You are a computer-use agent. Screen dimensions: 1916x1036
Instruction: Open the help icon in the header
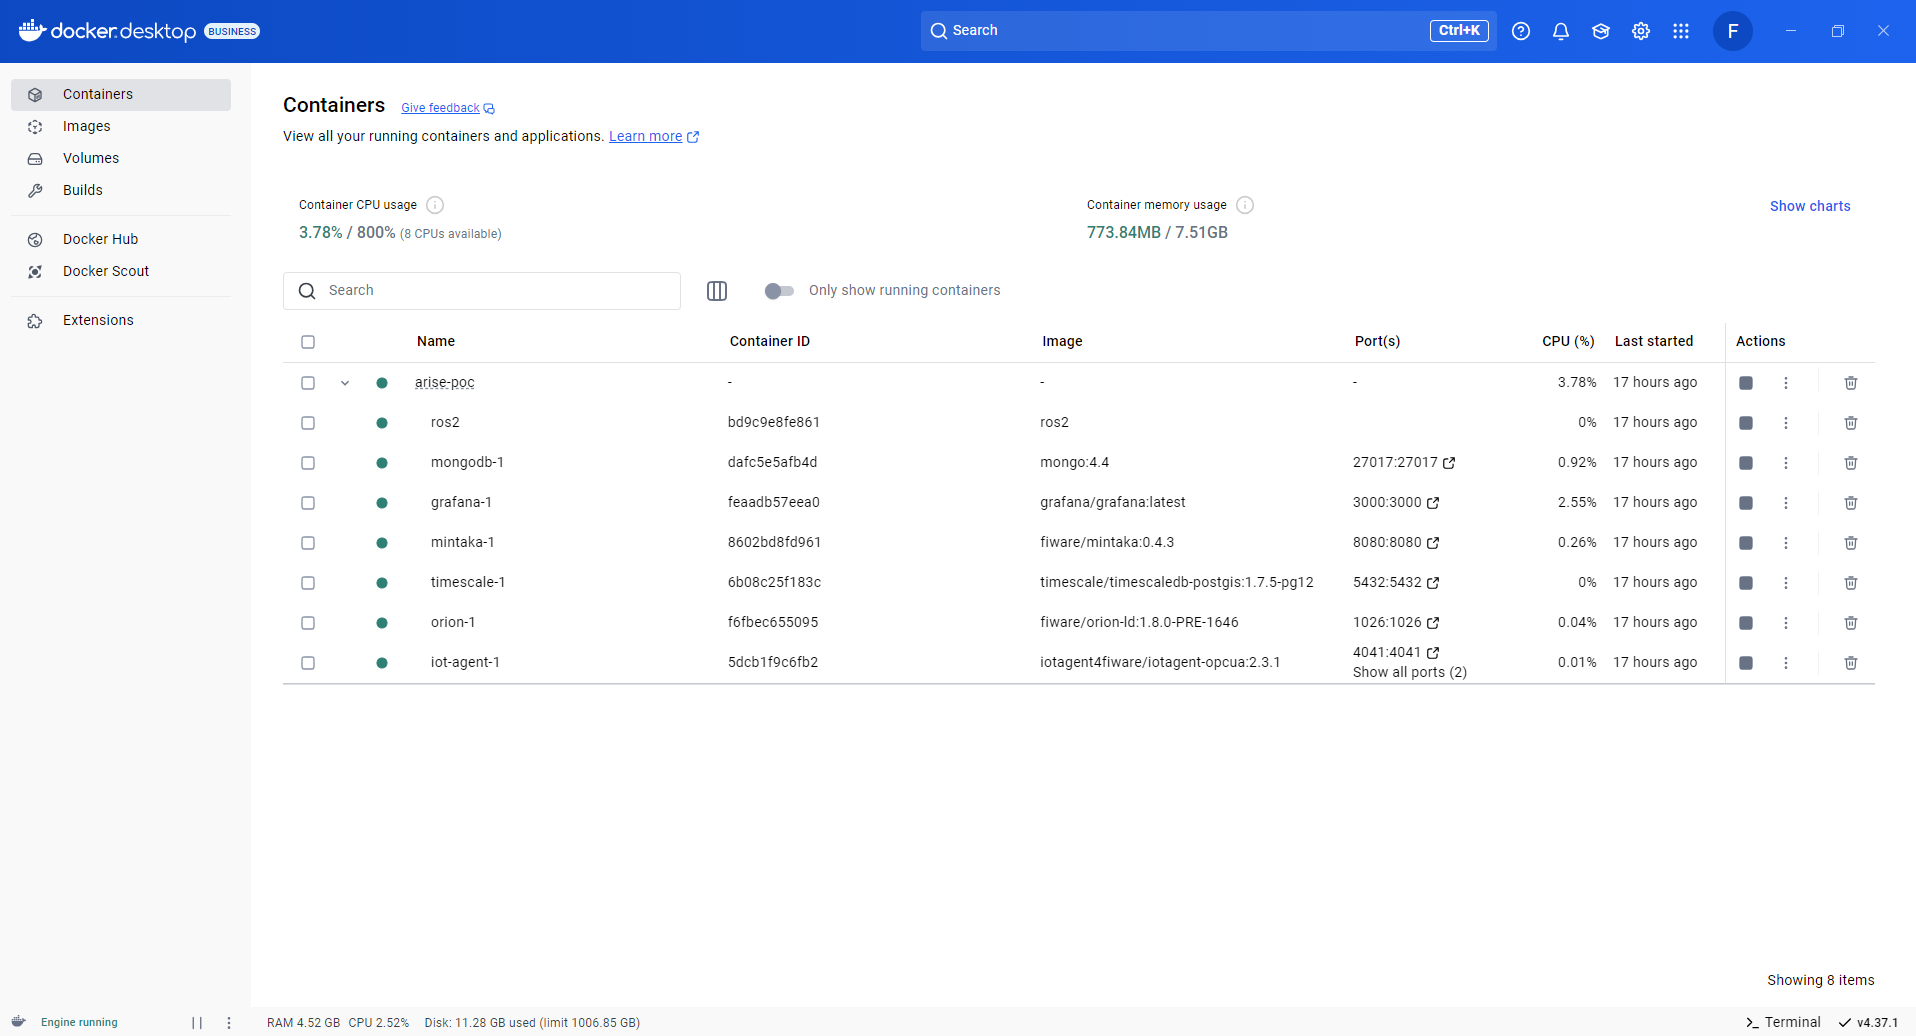[x=1521, y=31]
